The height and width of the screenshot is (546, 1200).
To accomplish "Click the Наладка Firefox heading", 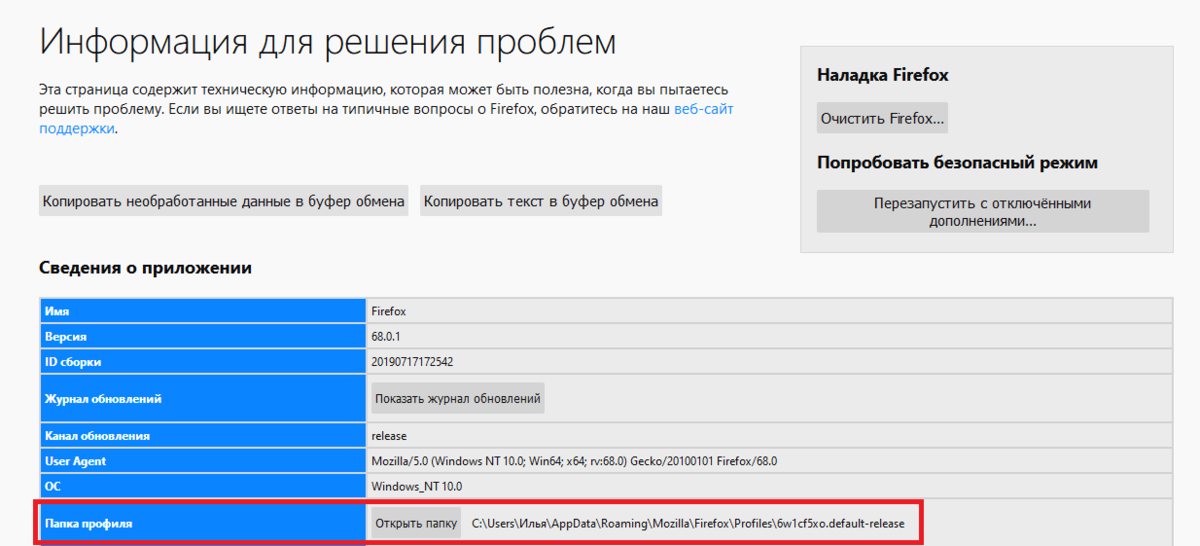I will click(883, 75).
